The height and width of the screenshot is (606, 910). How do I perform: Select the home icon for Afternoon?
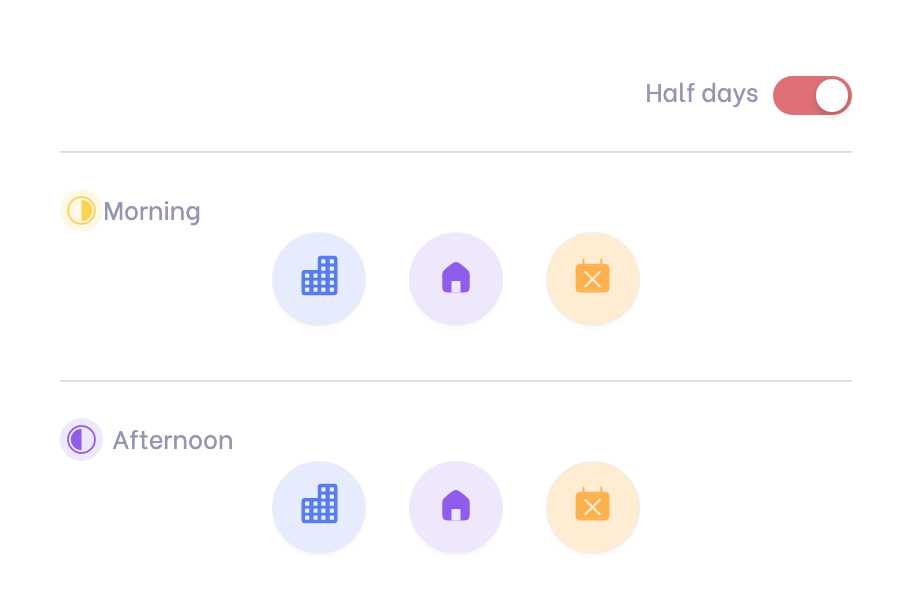click(456, 506)
